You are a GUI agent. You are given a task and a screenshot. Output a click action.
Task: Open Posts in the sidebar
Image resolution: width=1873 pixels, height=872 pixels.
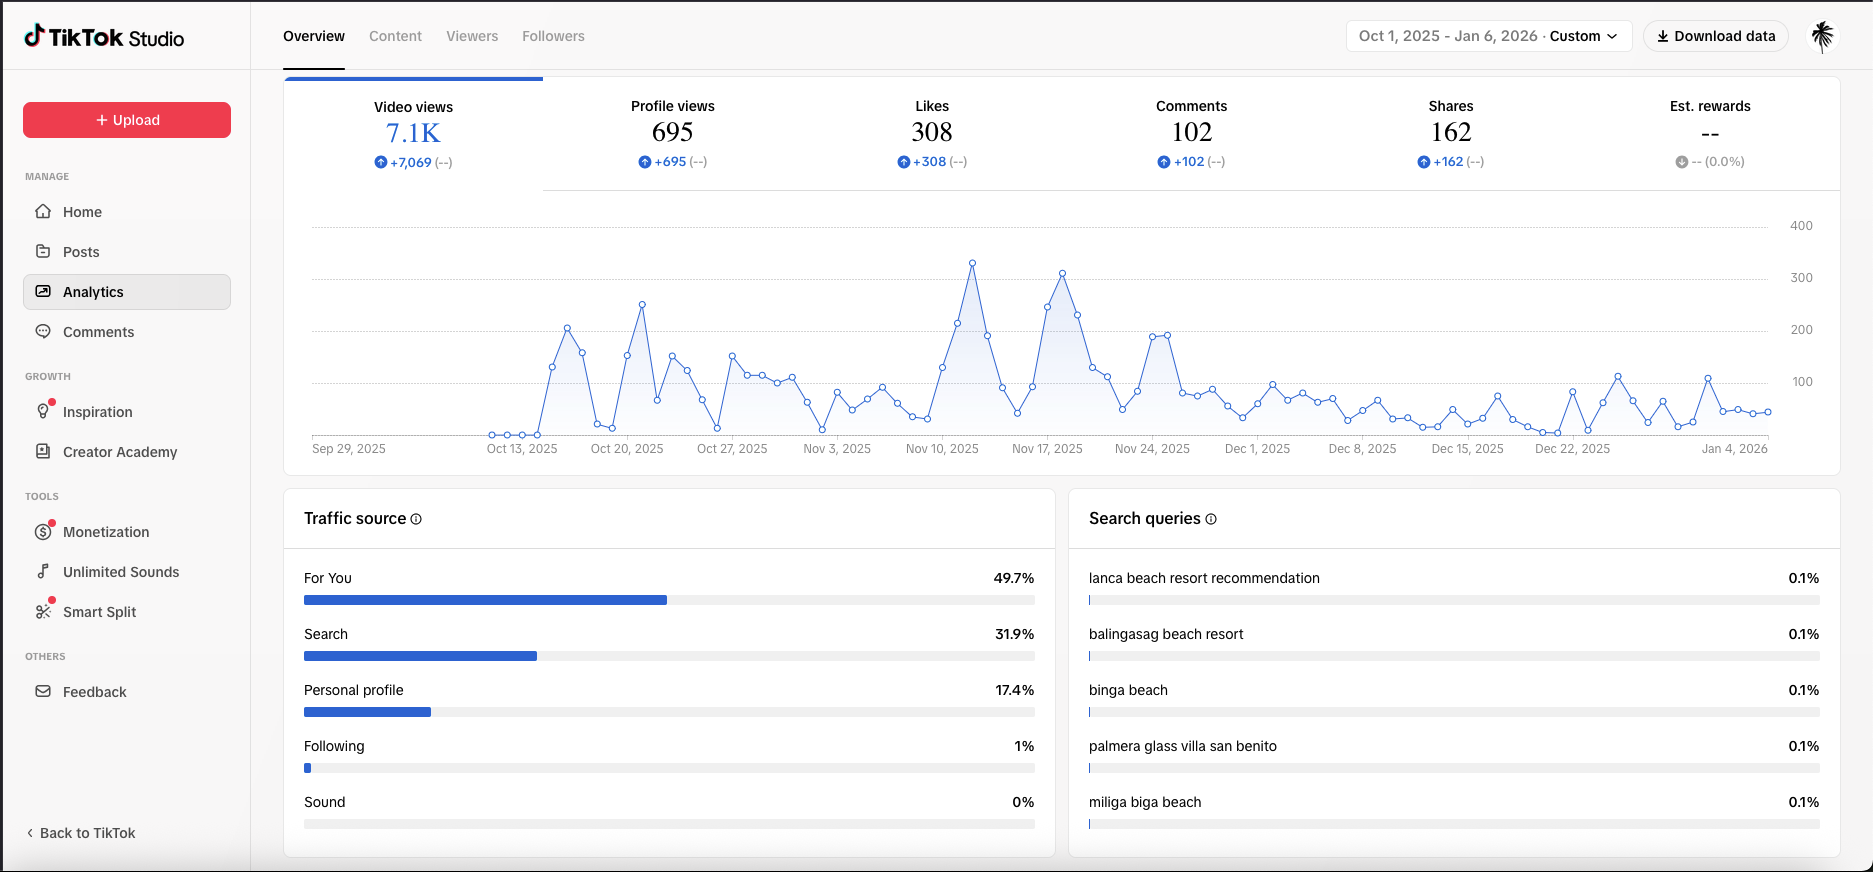(127, 252)
